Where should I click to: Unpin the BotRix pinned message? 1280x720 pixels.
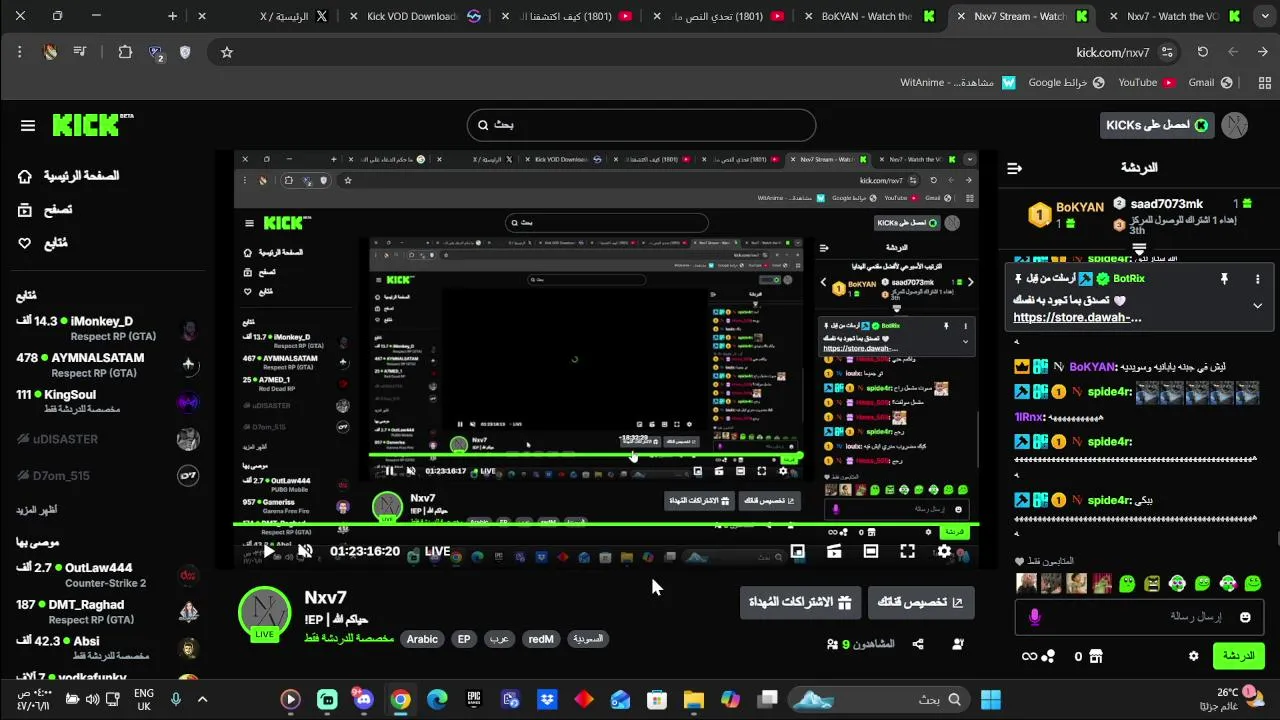[x=1223, y=279]
